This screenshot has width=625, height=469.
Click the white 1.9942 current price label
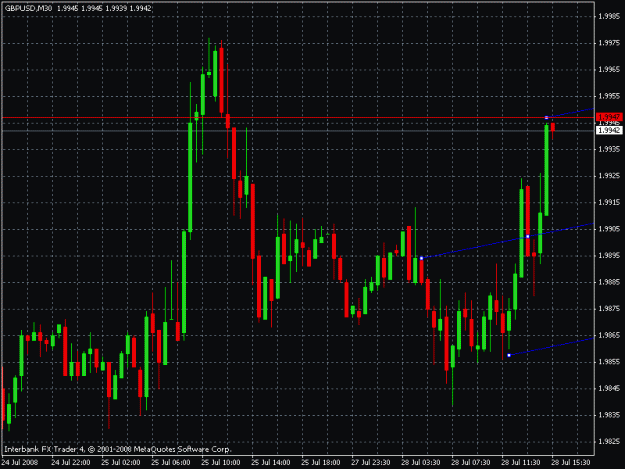(x=609, y=130)
